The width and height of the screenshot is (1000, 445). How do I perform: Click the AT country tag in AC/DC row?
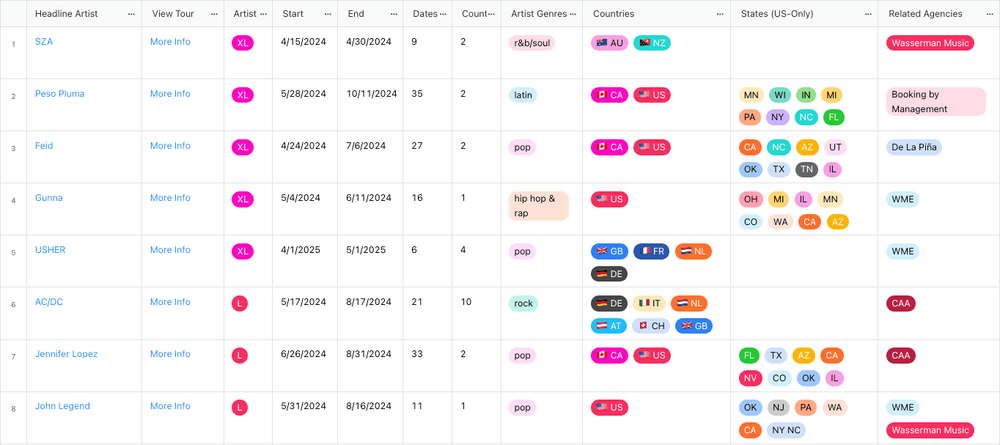coord(609,326)
